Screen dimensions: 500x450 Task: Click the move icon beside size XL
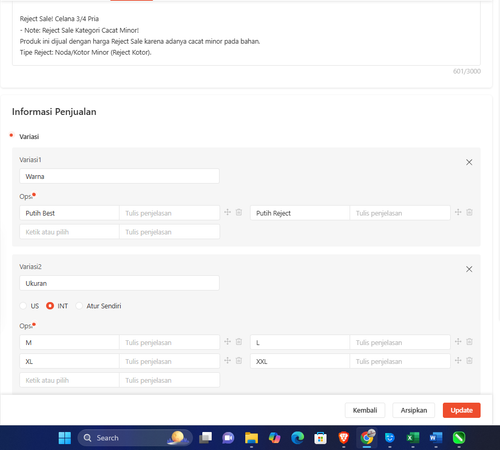[x=227, y=361]
